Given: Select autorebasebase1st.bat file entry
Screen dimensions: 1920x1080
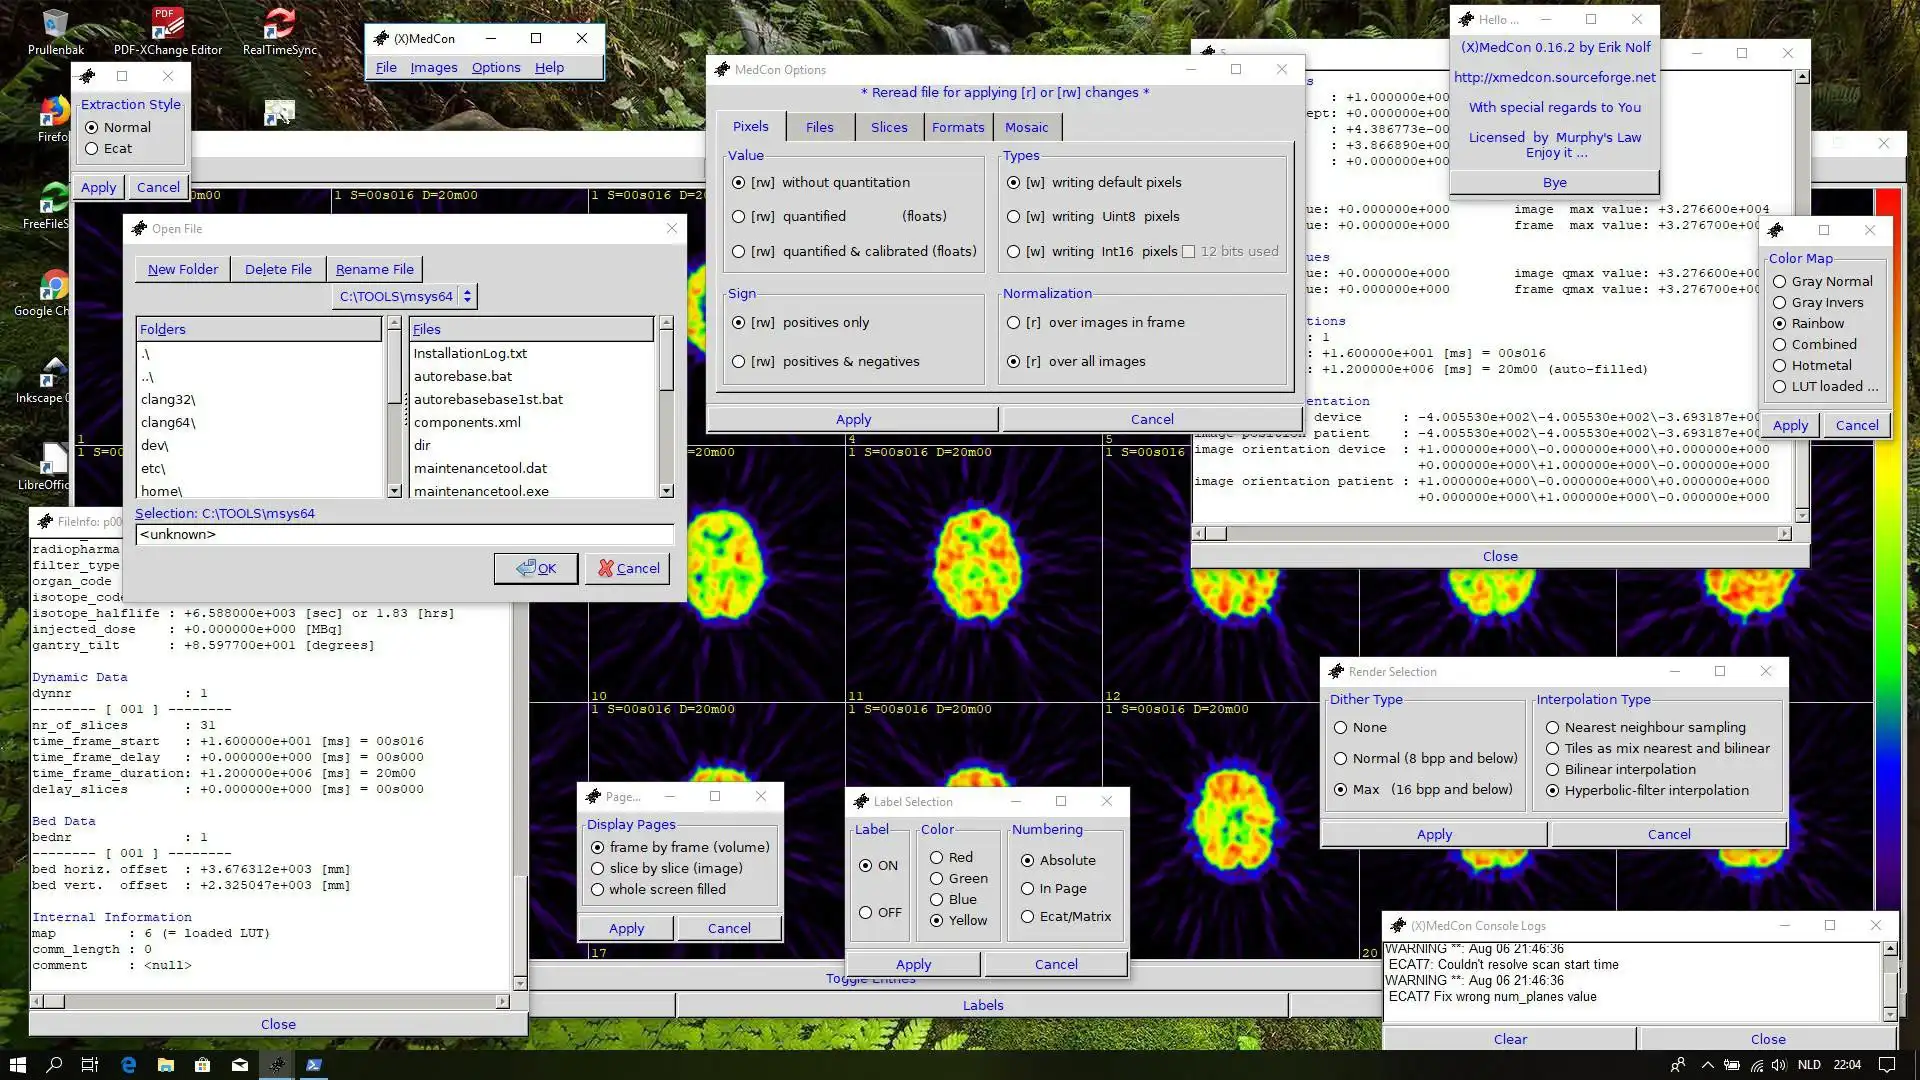Looking at the screenshot, I should click(488, 398).
